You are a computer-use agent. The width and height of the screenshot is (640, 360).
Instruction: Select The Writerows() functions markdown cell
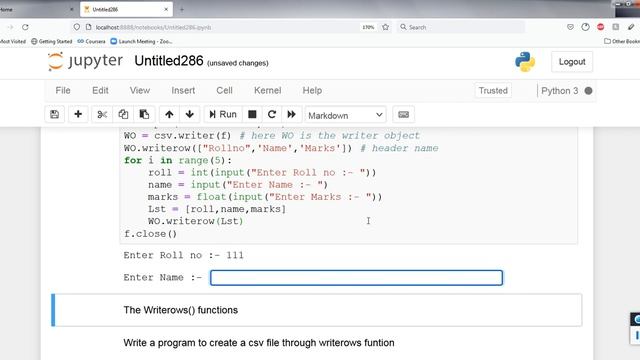pyautogui.click(x=316, y=310)
